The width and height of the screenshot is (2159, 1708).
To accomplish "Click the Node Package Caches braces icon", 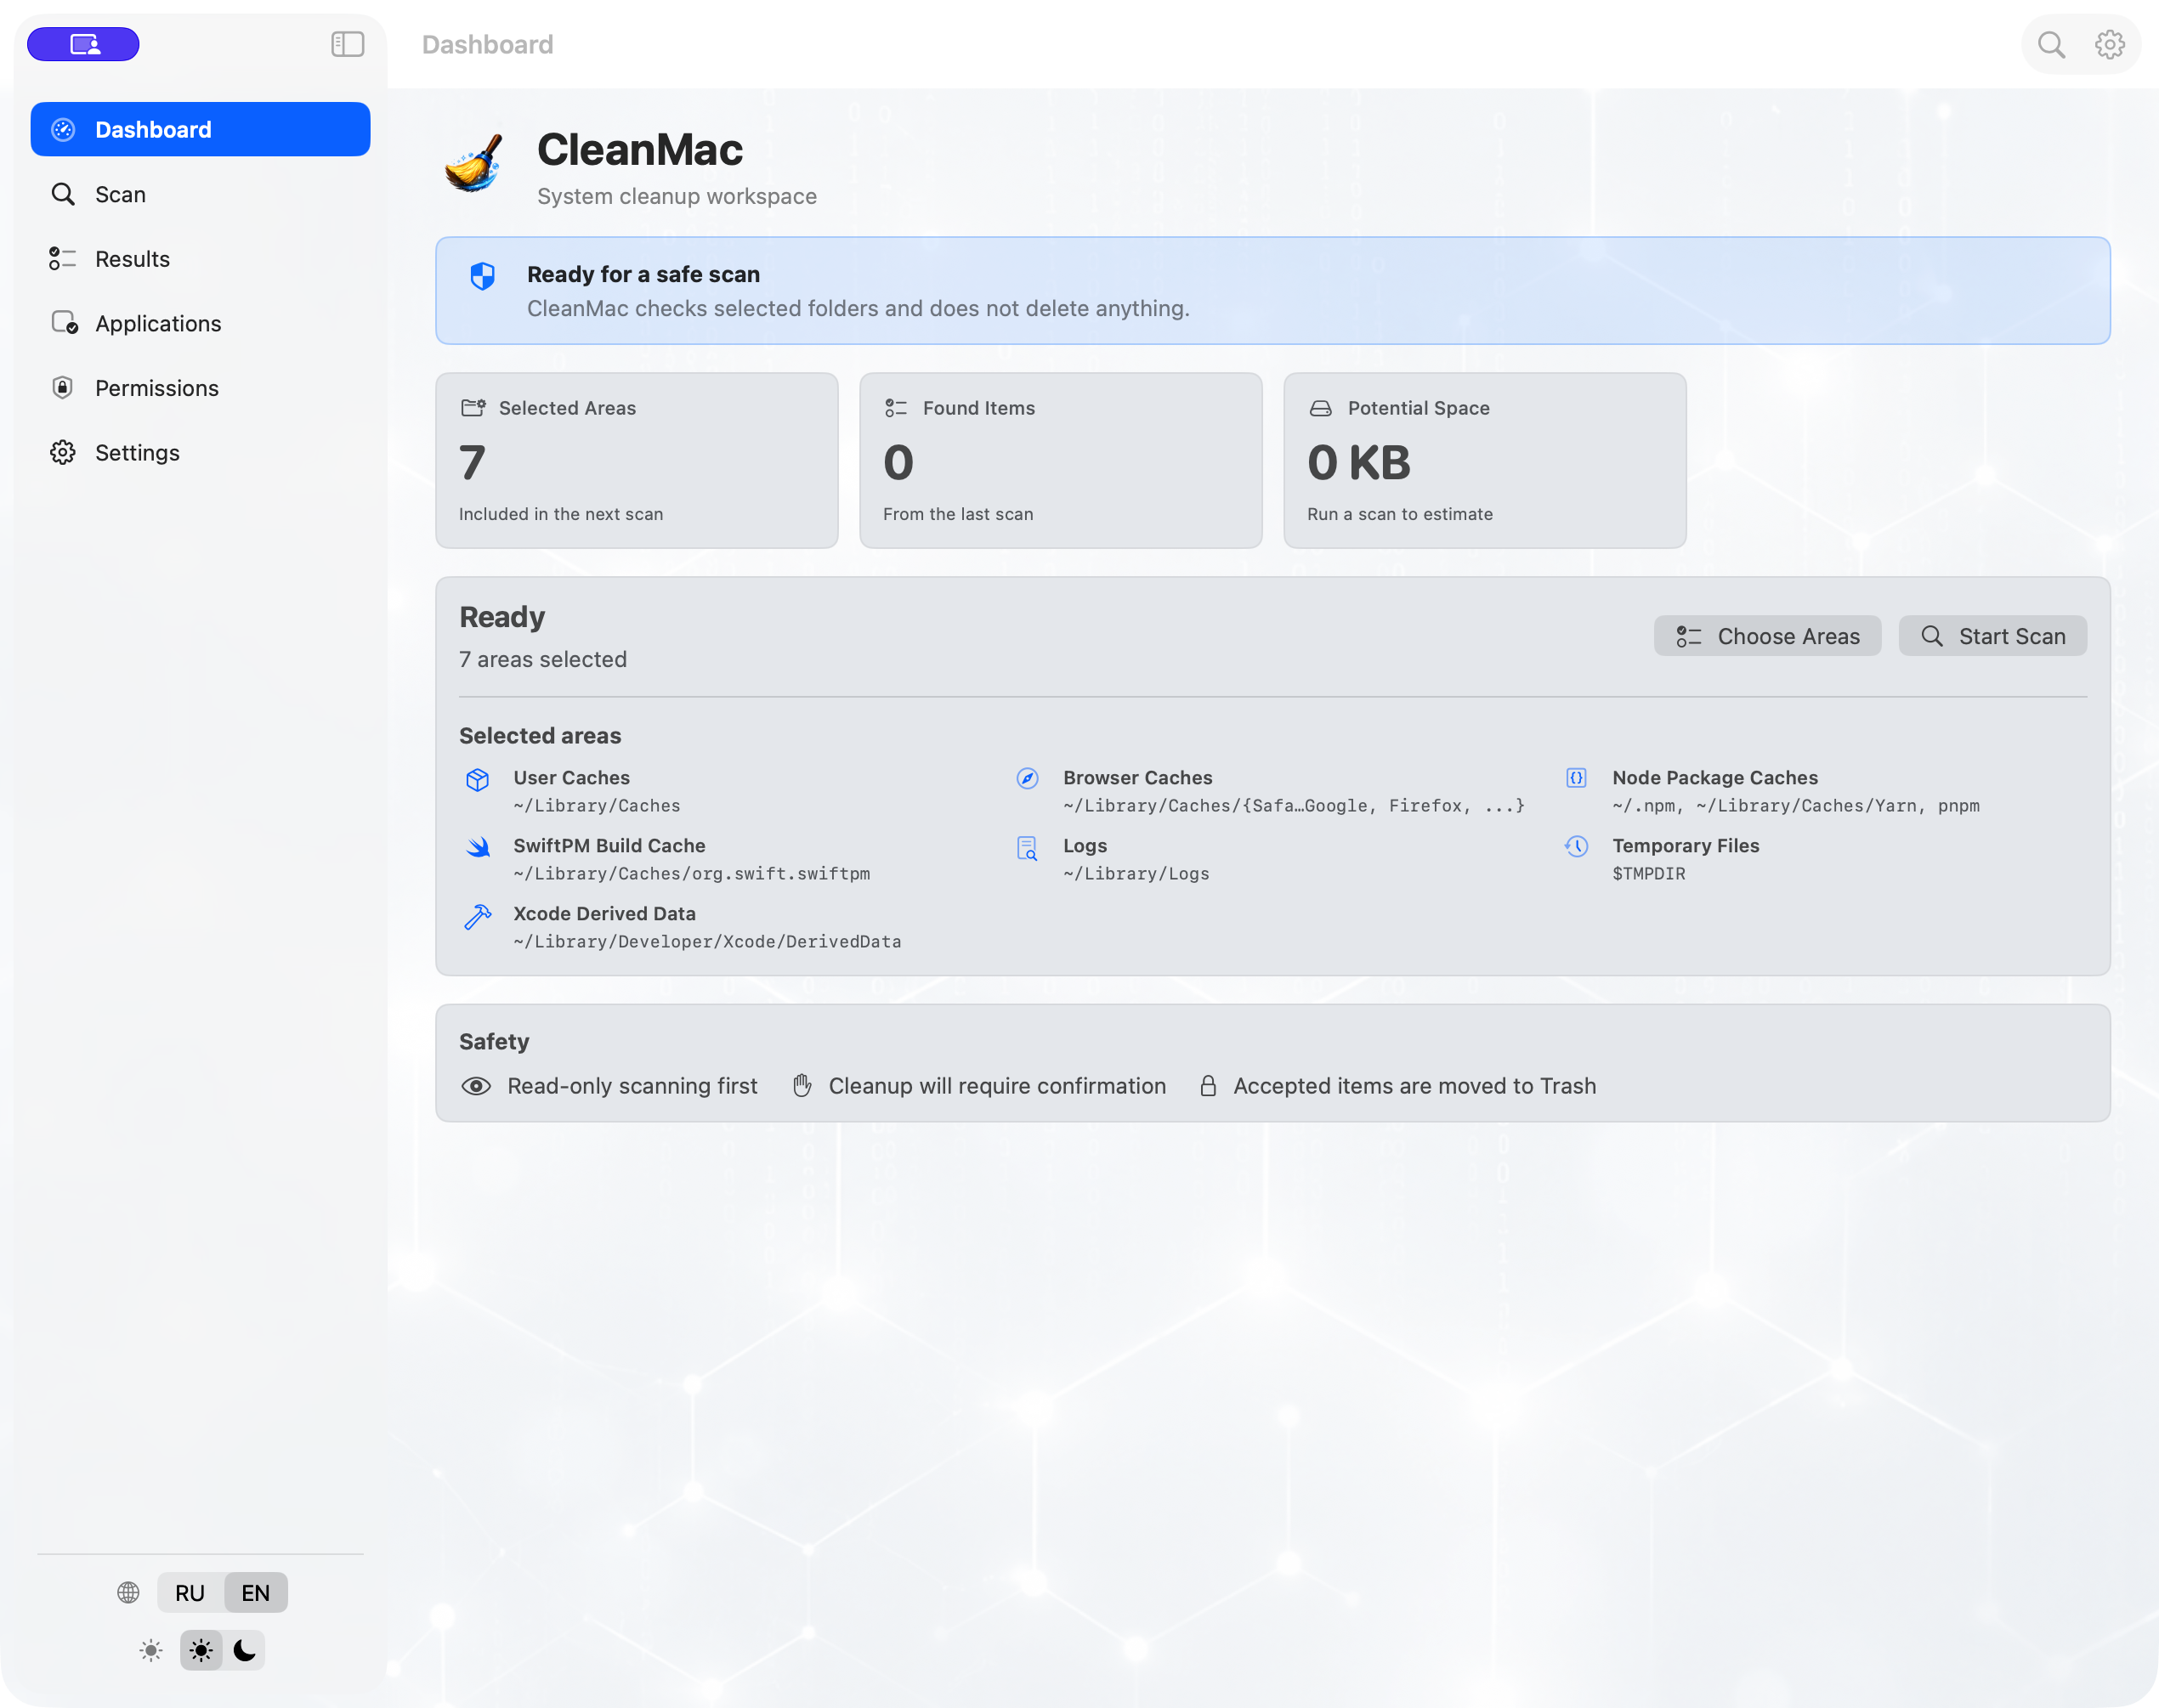I will click(1576, 778).
